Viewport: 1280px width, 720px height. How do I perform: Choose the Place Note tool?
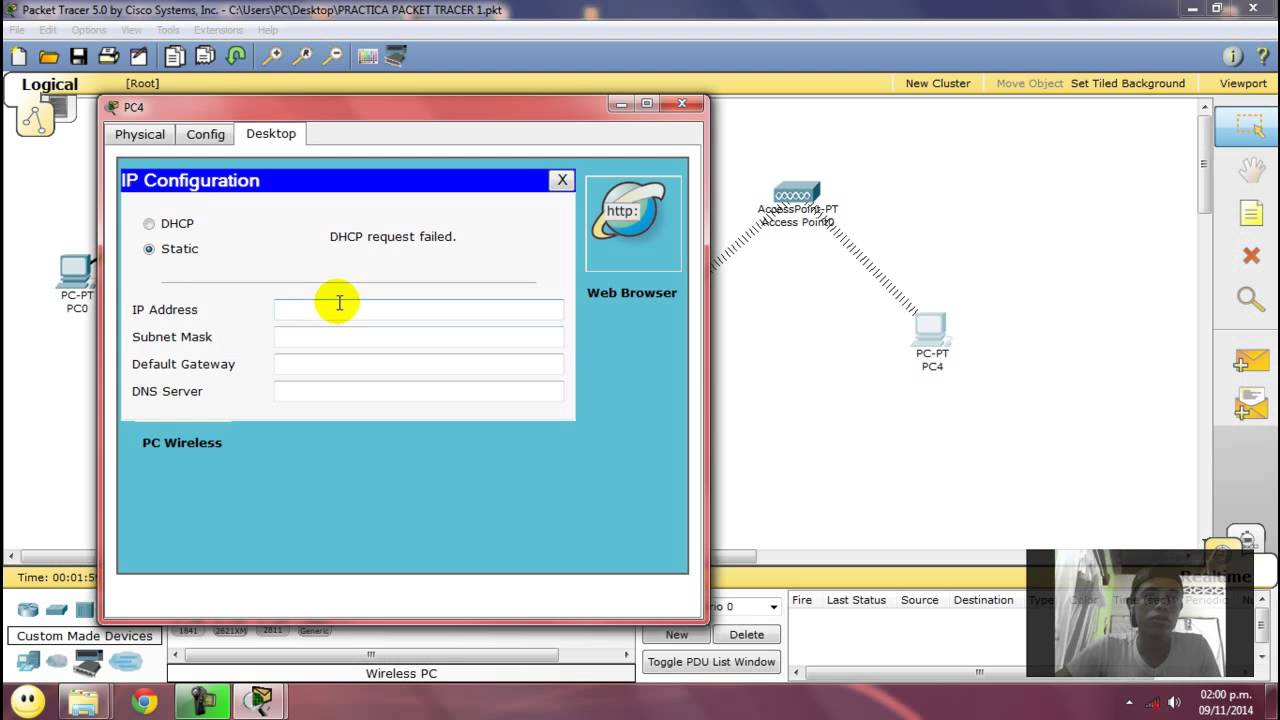tap(1251, 213)
